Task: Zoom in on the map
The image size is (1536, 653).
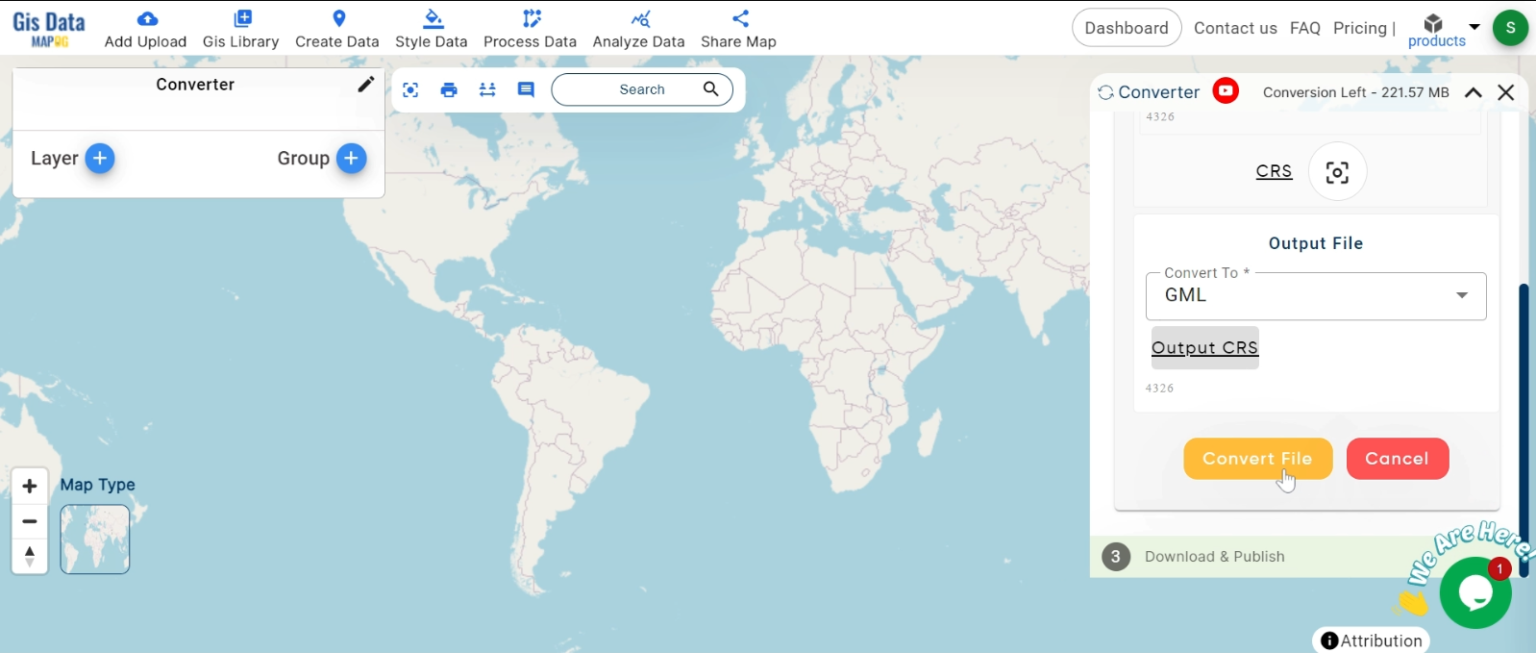Action: [30, 486]
